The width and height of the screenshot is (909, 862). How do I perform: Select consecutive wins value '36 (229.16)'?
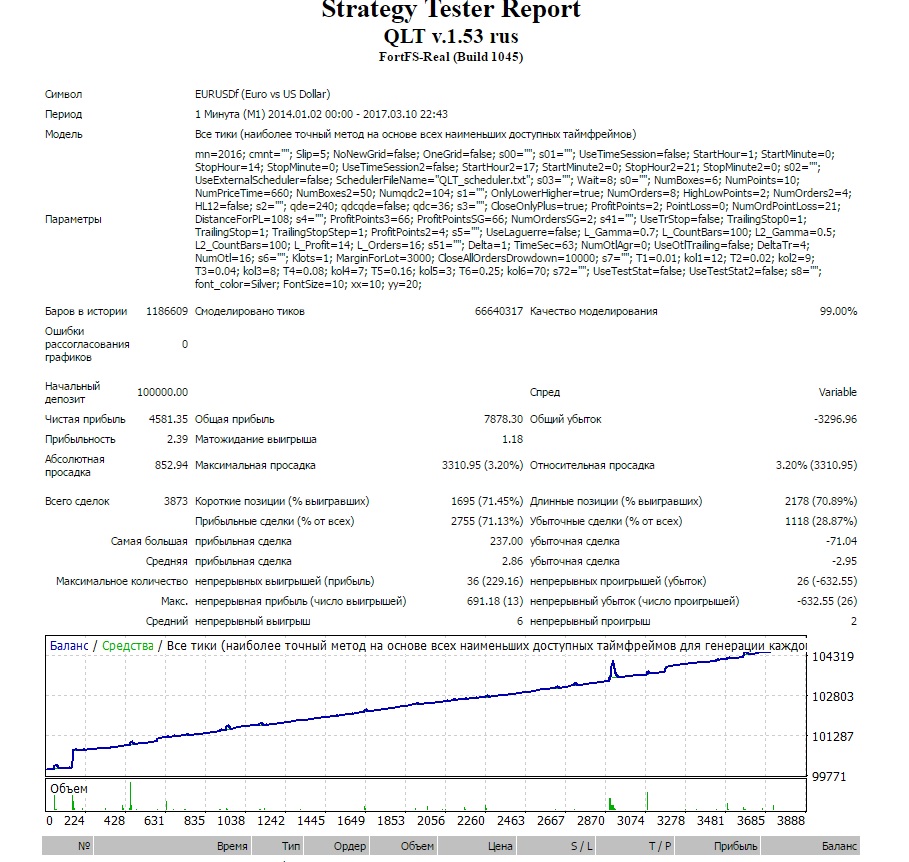point(495,581)
